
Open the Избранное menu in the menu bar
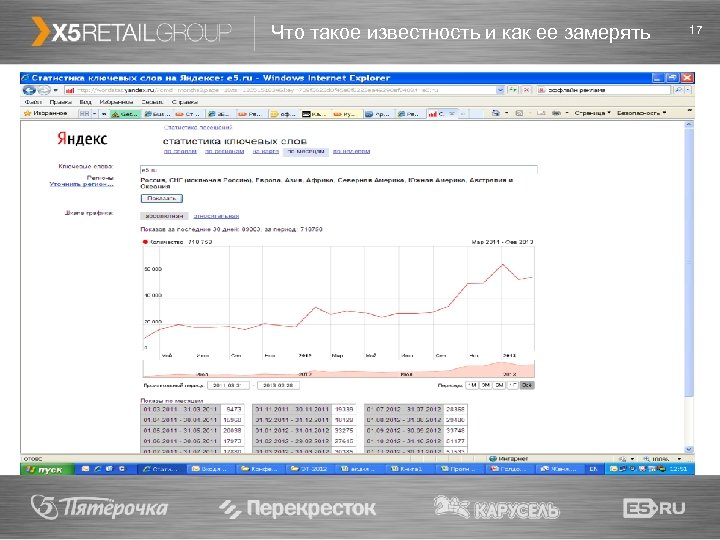pos(116,102)
